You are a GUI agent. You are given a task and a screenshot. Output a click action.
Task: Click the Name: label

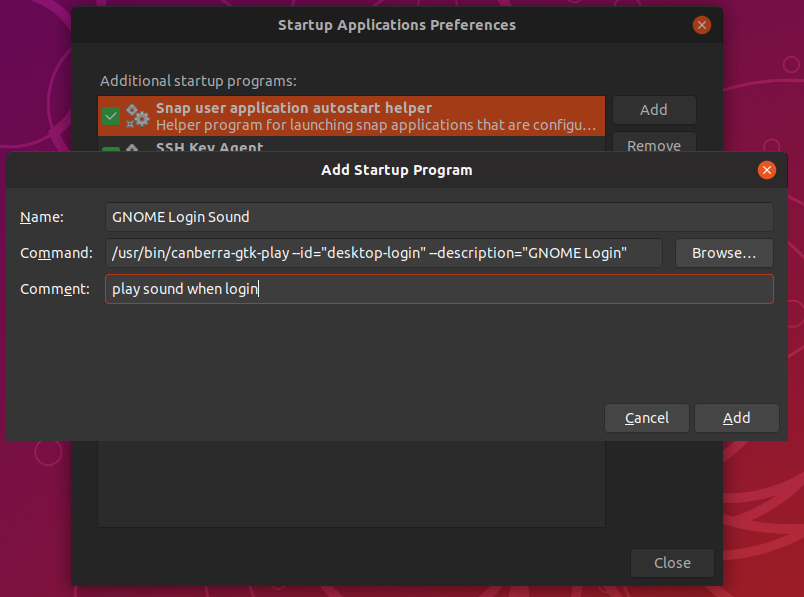tap(42, 217)
